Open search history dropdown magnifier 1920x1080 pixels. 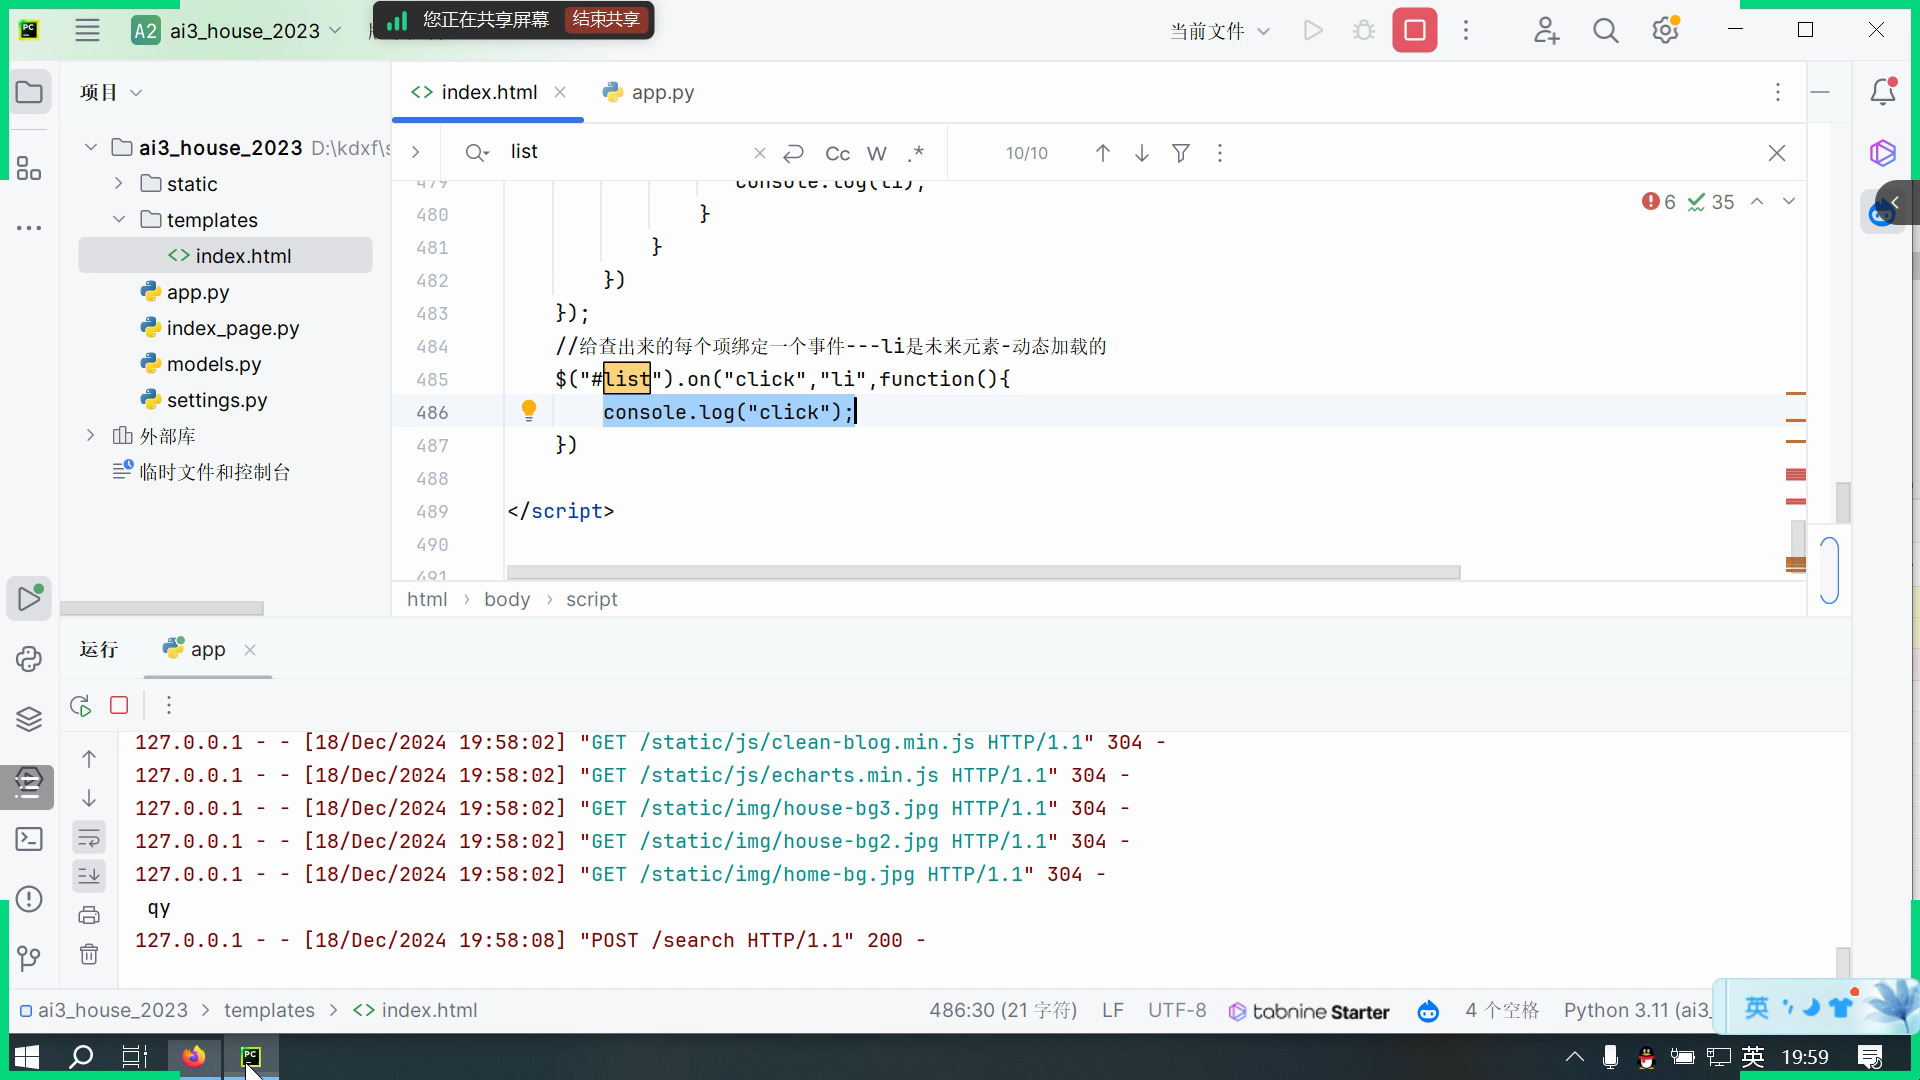point(477,153)
